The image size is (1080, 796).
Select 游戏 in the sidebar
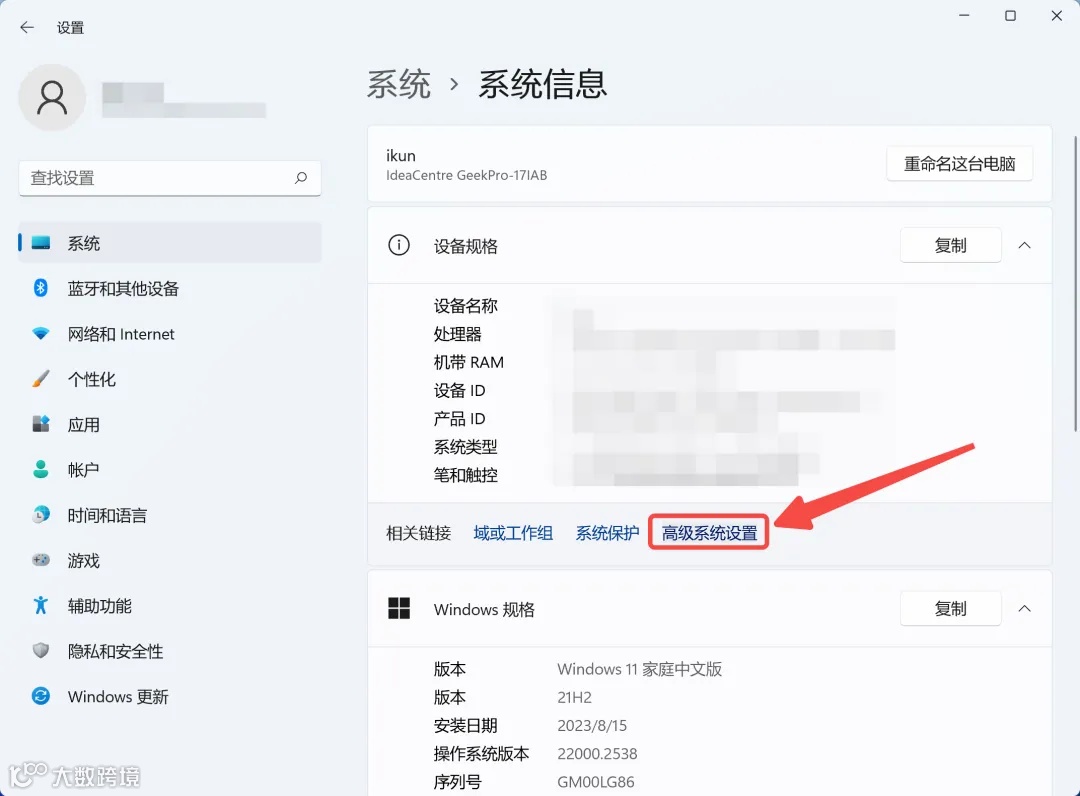click(x=169, y=560)
